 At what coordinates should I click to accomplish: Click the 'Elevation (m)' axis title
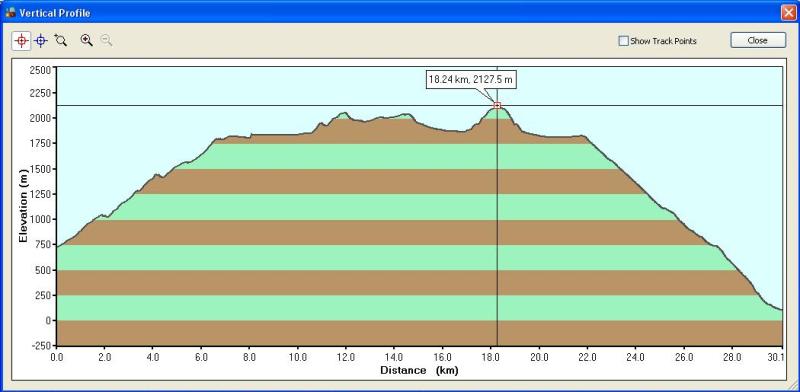click(x=23, y=206)
